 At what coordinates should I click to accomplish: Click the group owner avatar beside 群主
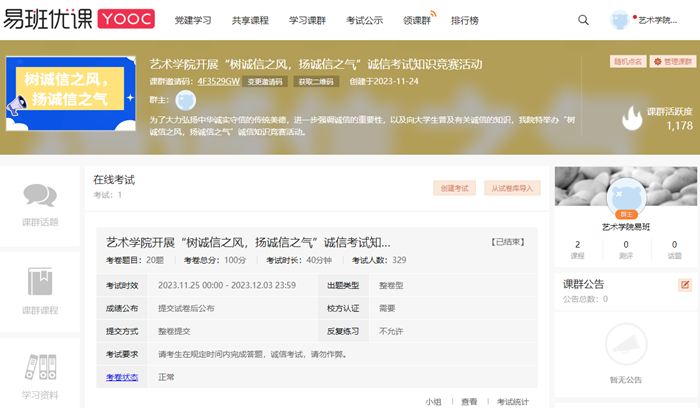185,100
